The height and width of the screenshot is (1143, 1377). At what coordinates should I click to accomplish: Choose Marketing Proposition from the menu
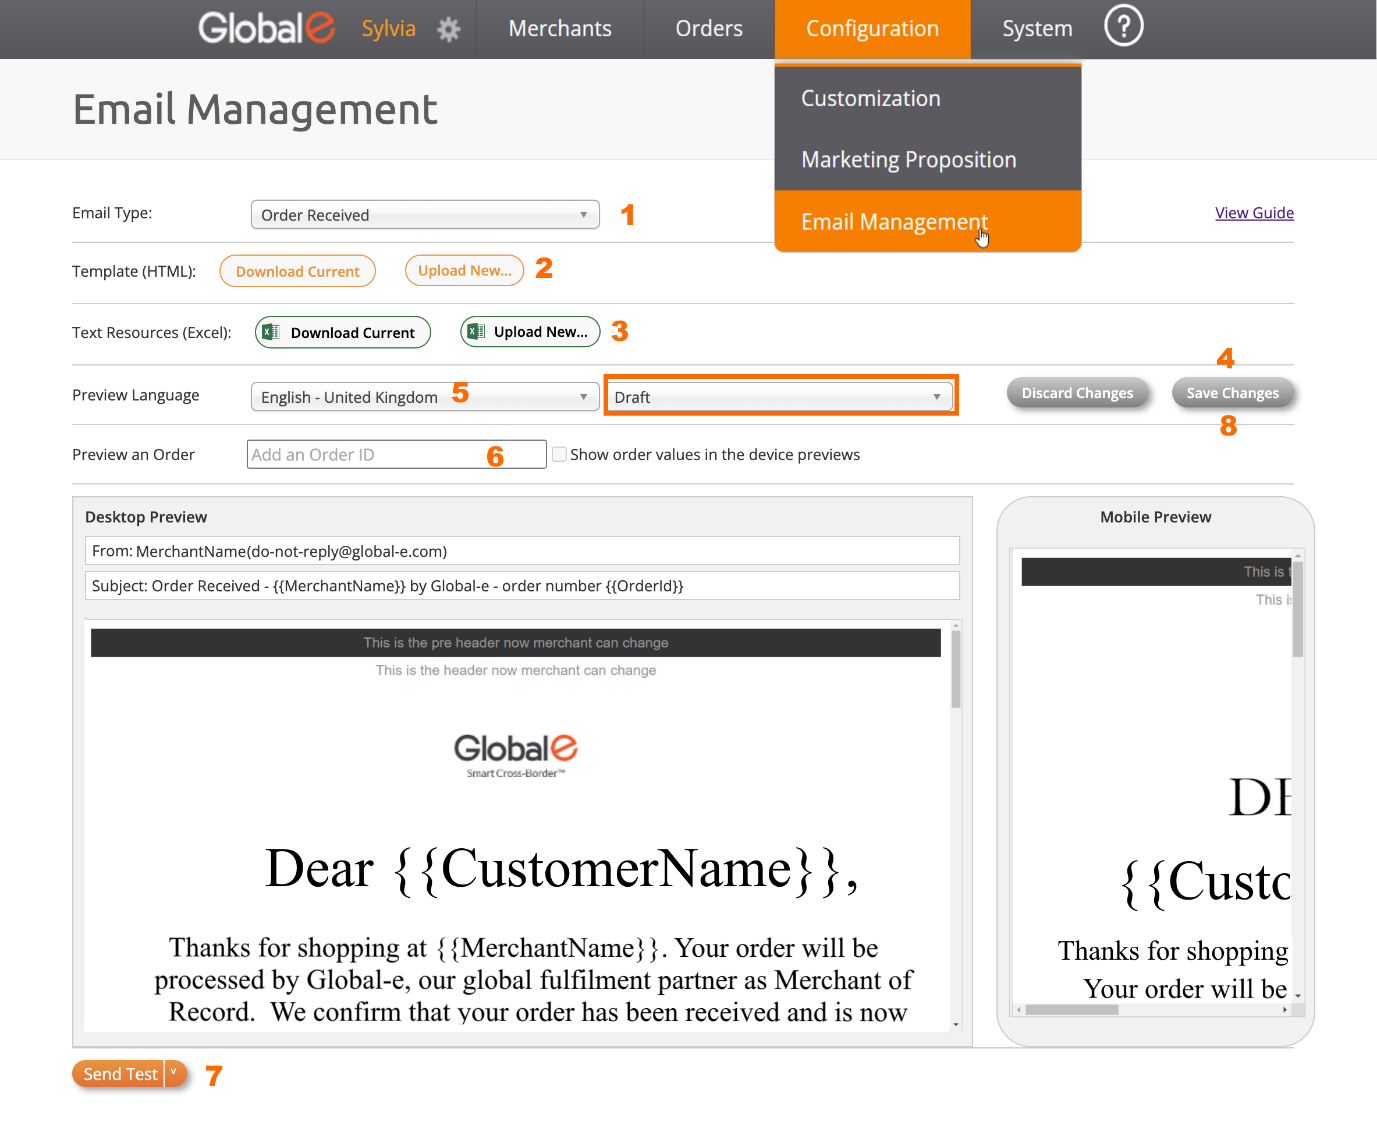click(x=908, y=160)
